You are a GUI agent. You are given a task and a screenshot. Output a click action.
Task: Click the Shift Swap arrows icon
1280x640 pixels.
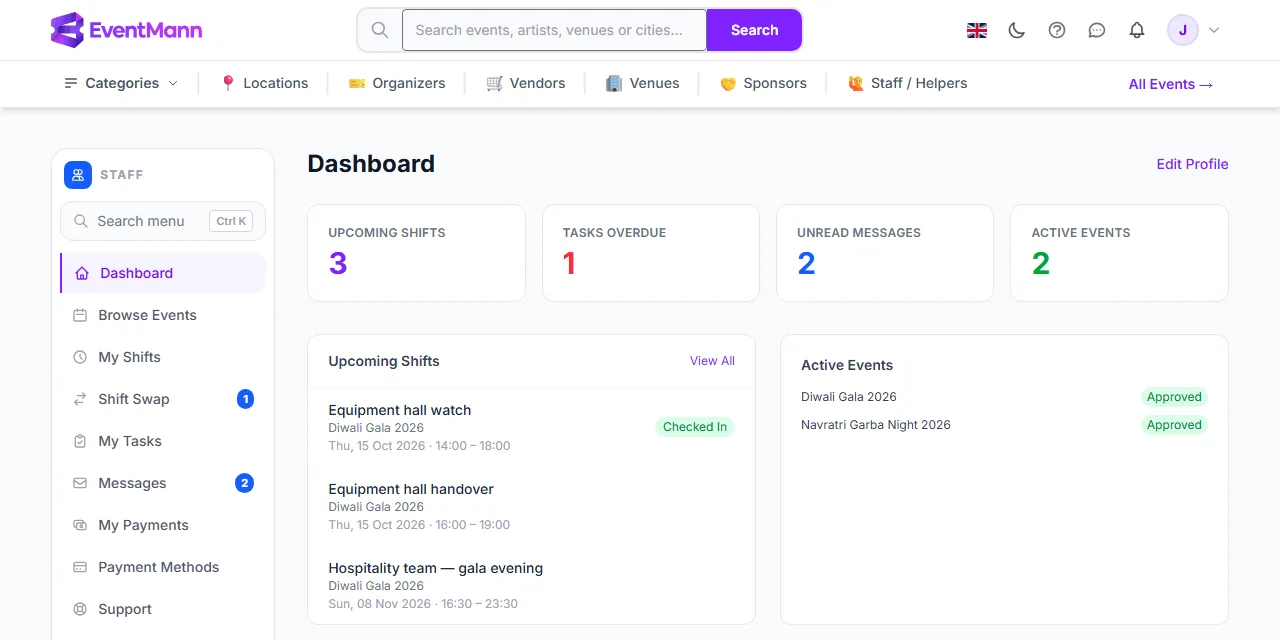point(80,399)
